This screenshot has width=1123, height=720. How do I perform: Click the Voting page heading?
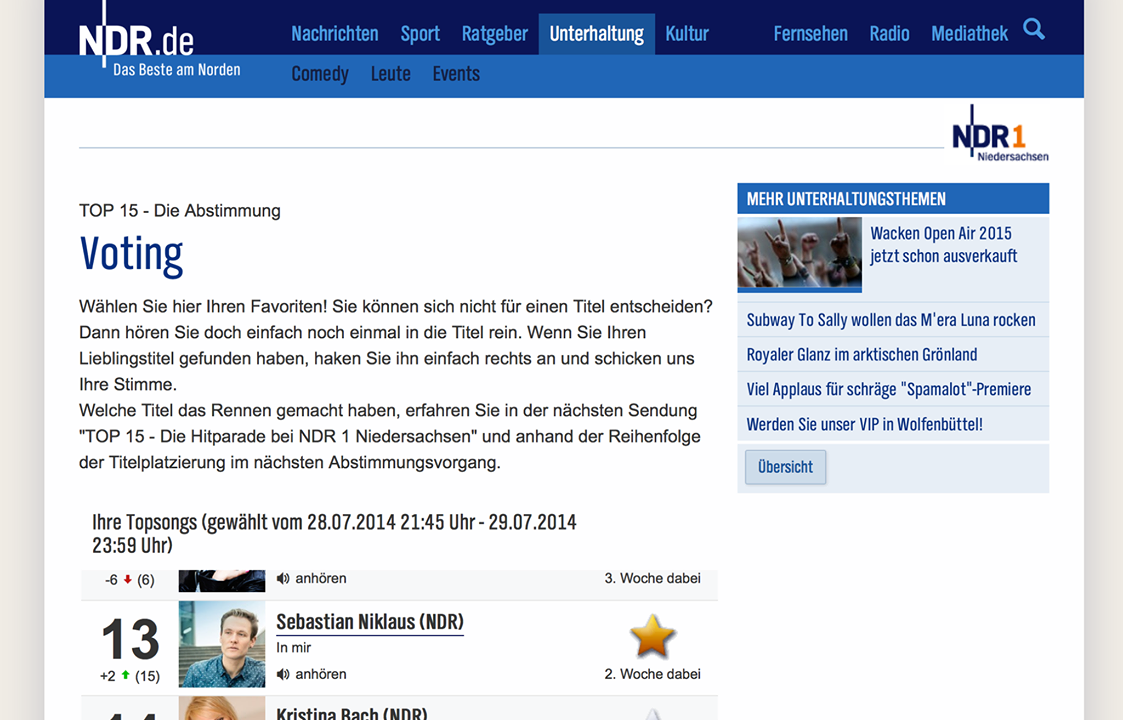point(131,254)
